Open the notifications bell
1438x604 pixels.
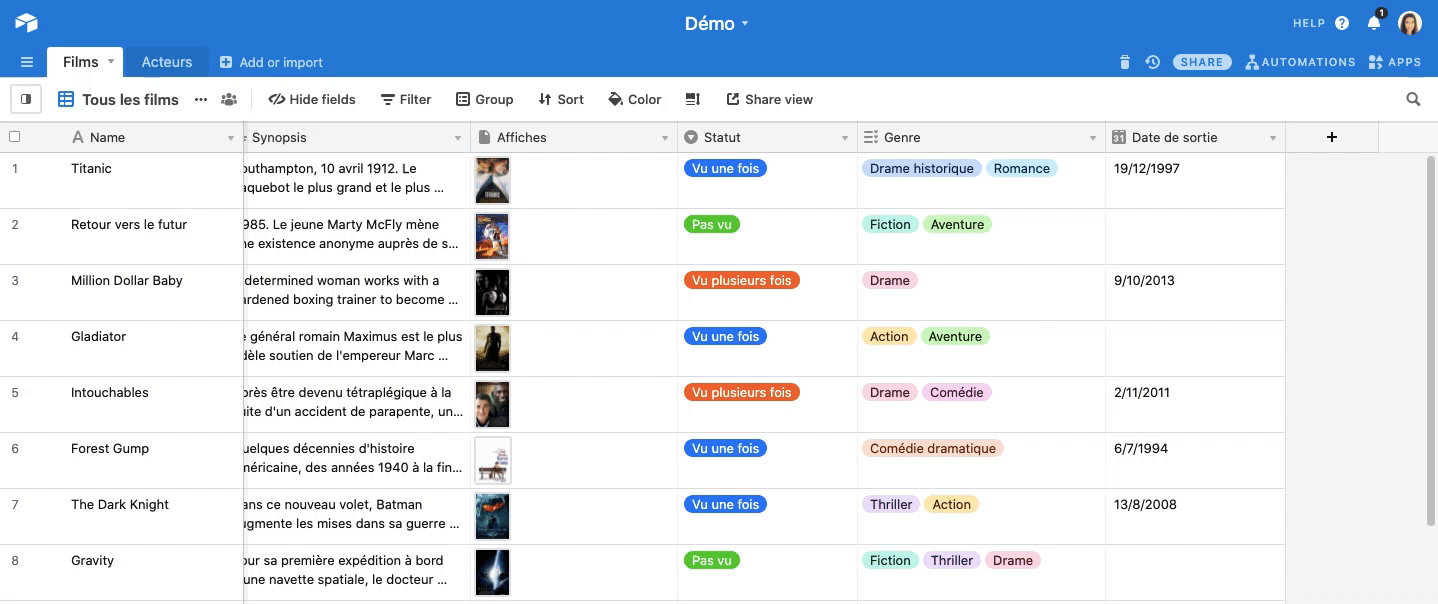[x=1374, y=23]
